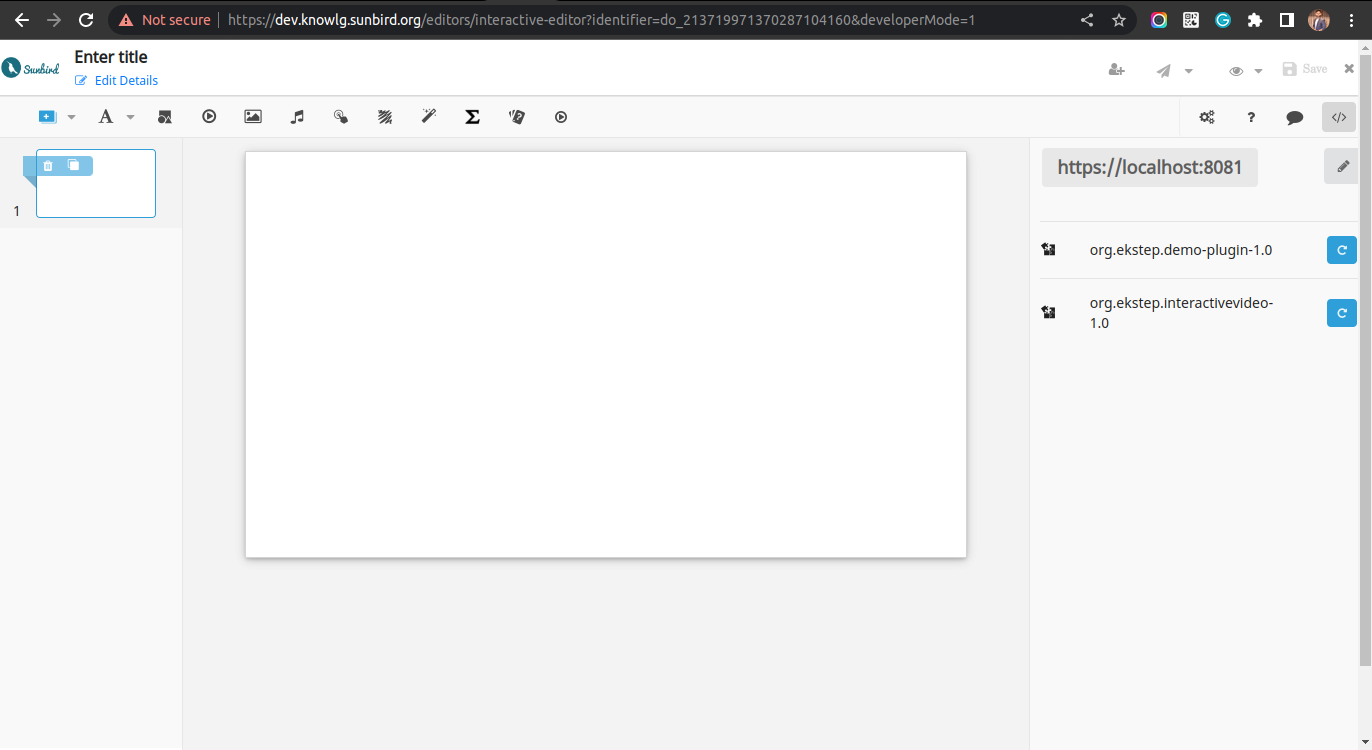Open the scribble pad tool
Image resolution: width=1372 pixels, height=750 pixels.
coord(385,117)
